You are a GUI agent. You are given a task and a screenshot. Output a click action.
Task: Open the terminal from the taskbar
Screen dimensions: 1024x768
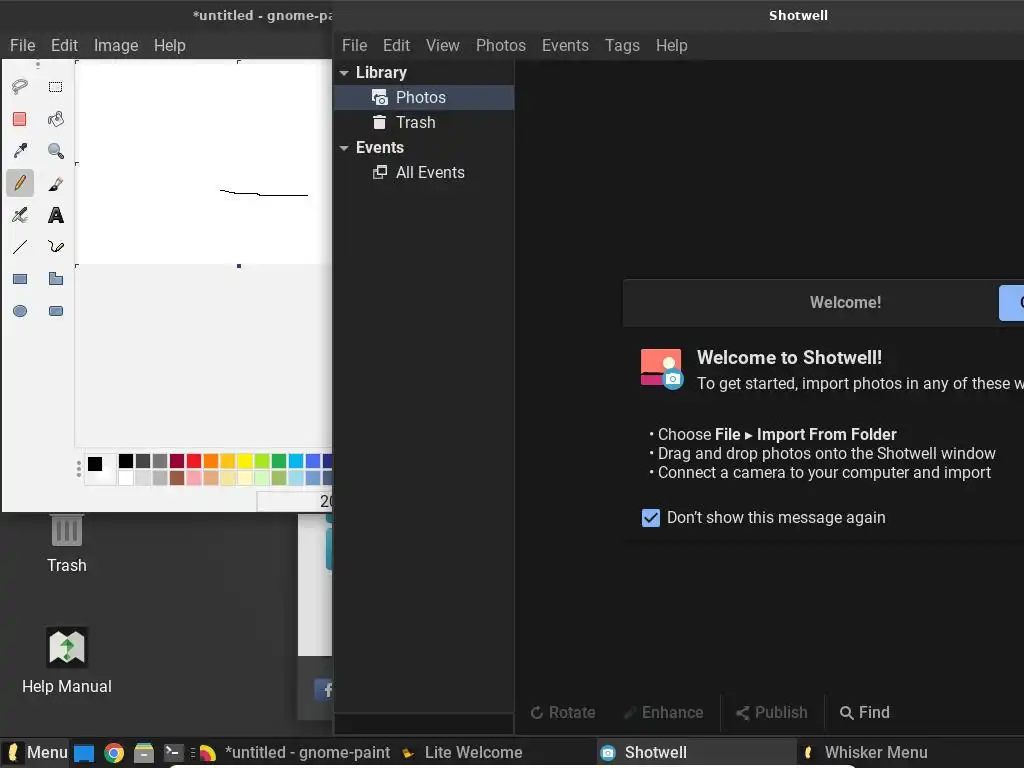tap(173, 752)
